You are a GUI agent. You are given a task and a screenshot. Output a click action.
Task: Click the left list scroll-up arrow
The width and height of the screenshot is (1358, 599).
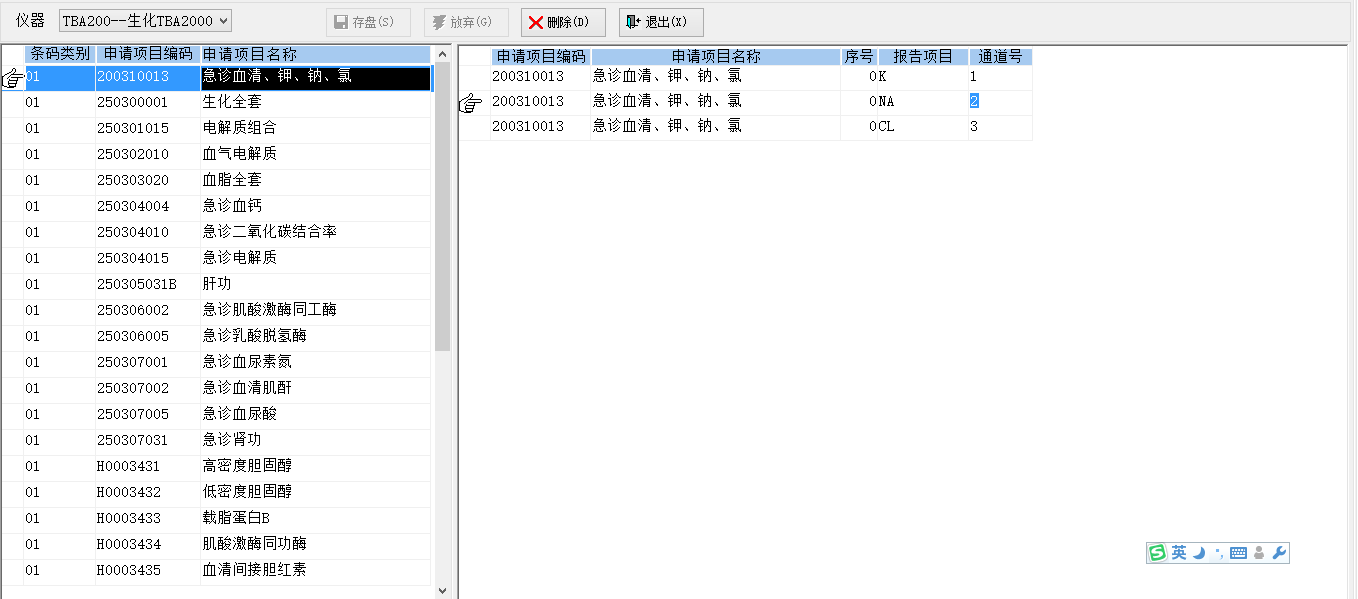tap(443, 53)
